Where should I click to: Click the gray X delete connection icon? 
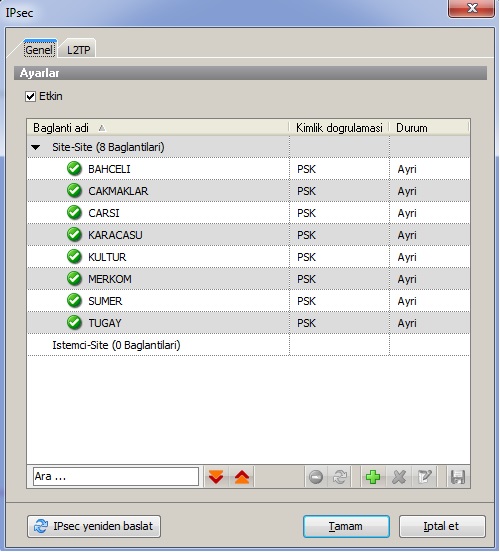pos(399,477)
